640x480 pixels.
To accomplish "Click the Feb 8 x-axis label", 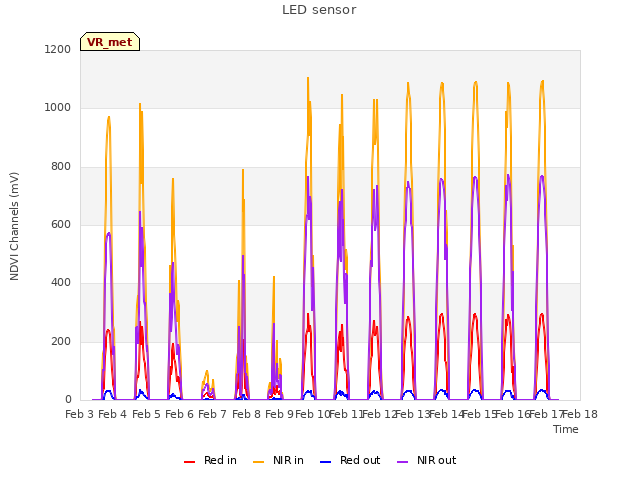I will click(246, 414).
